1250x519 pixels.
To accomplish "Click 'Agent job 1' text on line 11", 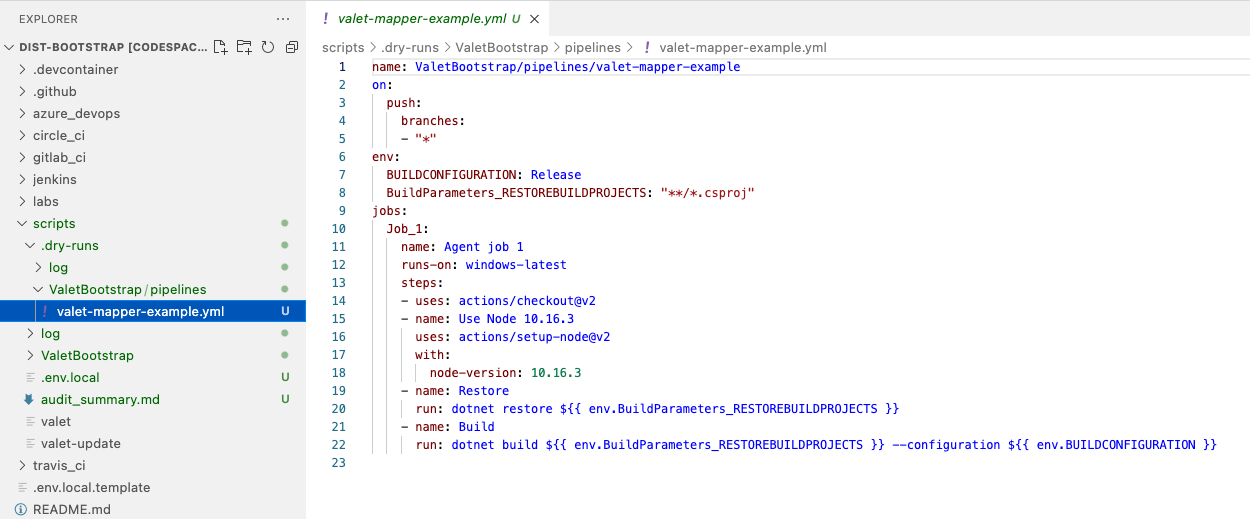I will coord(484,247).
